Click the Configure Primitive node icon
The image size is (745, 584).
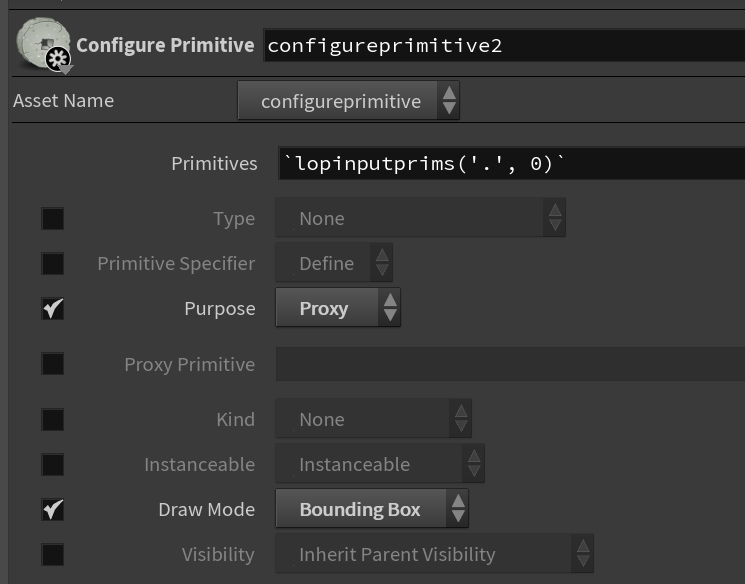(44, 45)
